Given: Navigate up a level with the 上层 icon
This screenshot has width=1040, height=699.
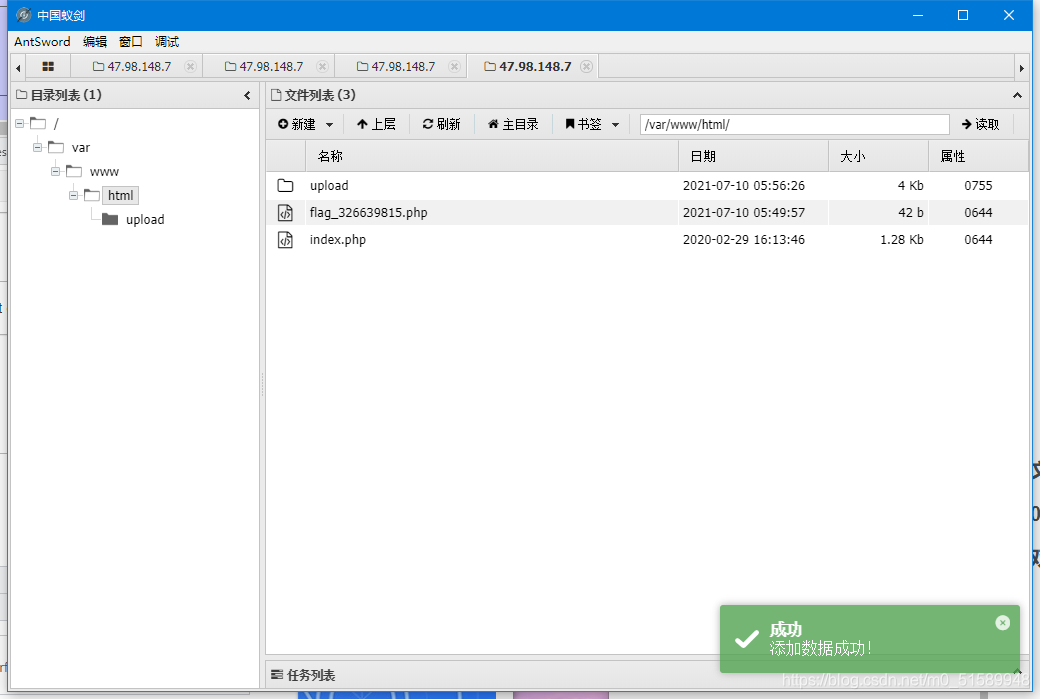Looking at the screenshot, I should (360, 124).
